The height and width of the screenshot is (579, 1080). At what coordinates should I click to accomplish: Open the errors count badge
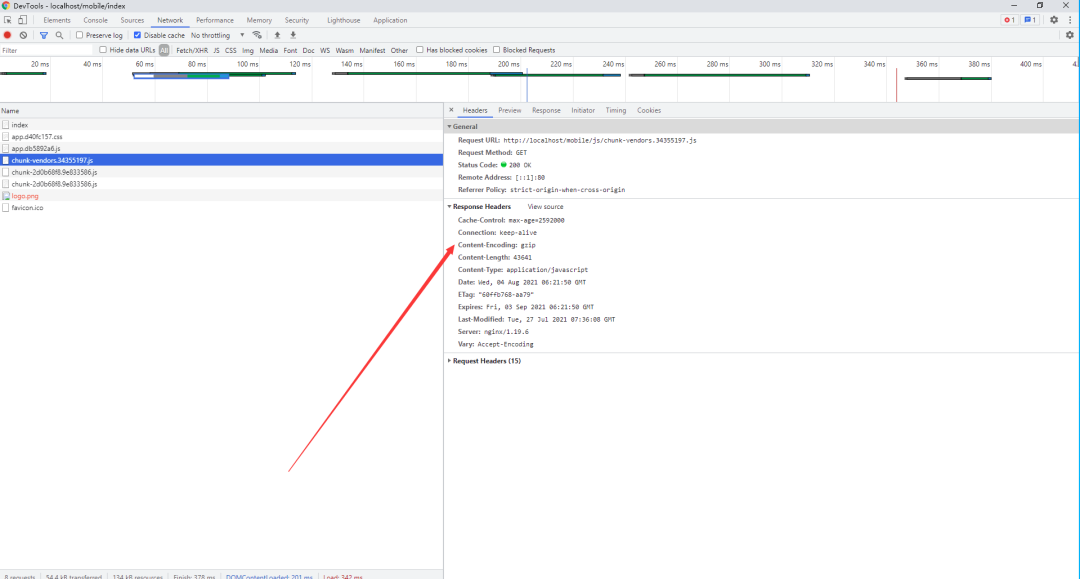[x=1009, y=20]
